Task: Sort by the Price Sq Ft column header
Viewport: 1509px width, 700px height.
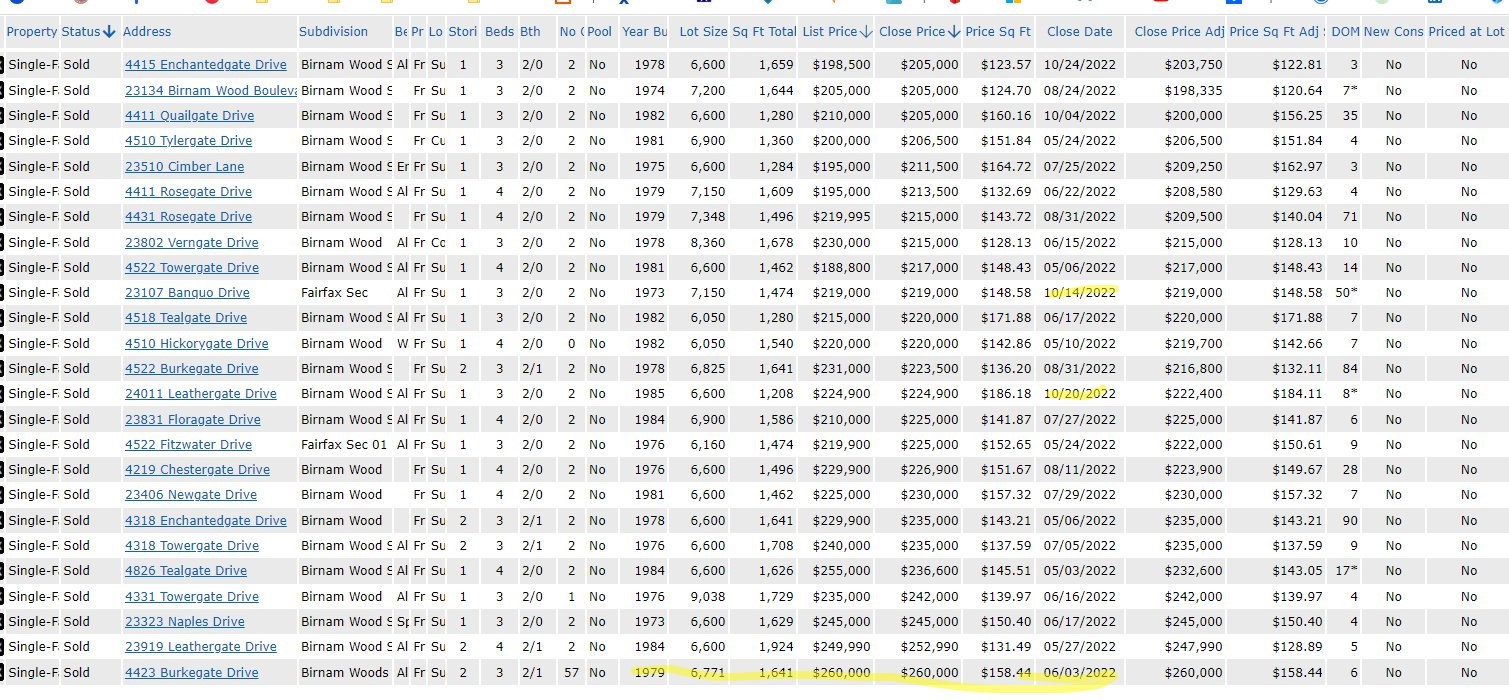Action: 997,32
